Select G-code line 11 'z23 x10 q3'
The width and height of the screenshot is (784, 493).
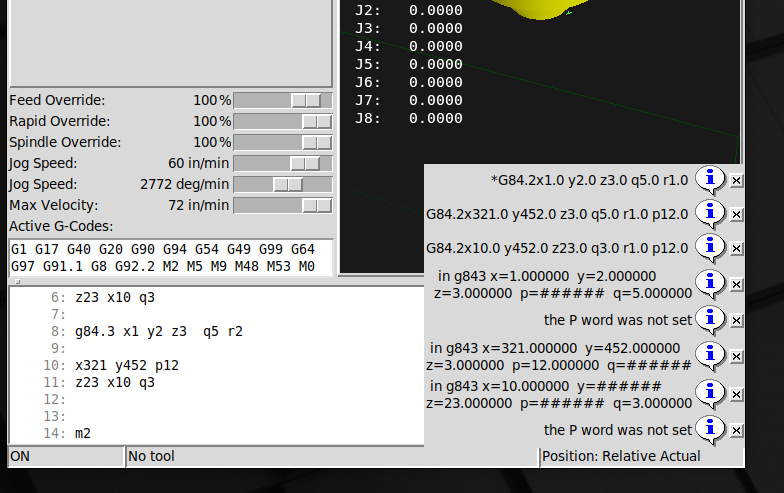point(115,382)
